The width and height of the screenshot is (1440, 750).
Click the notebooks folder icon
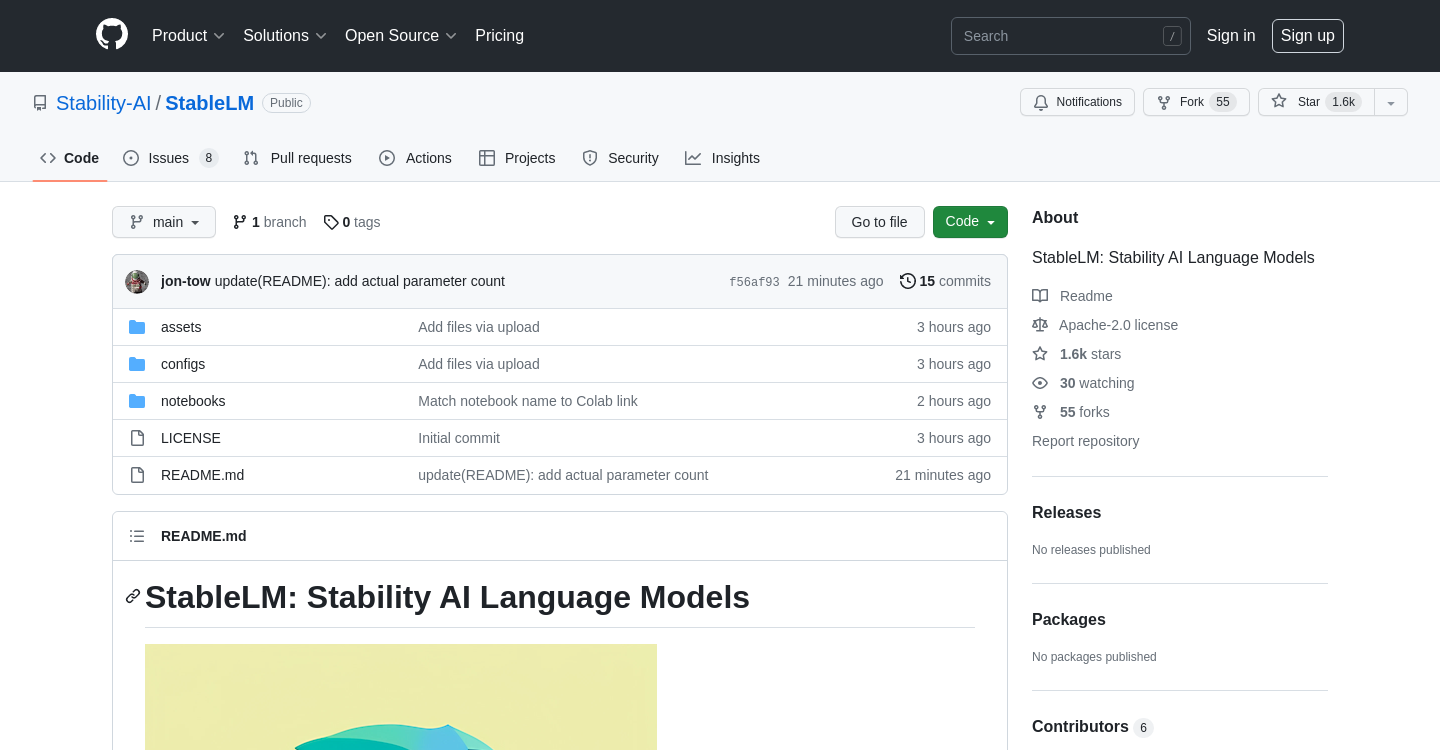coord(137,401)
